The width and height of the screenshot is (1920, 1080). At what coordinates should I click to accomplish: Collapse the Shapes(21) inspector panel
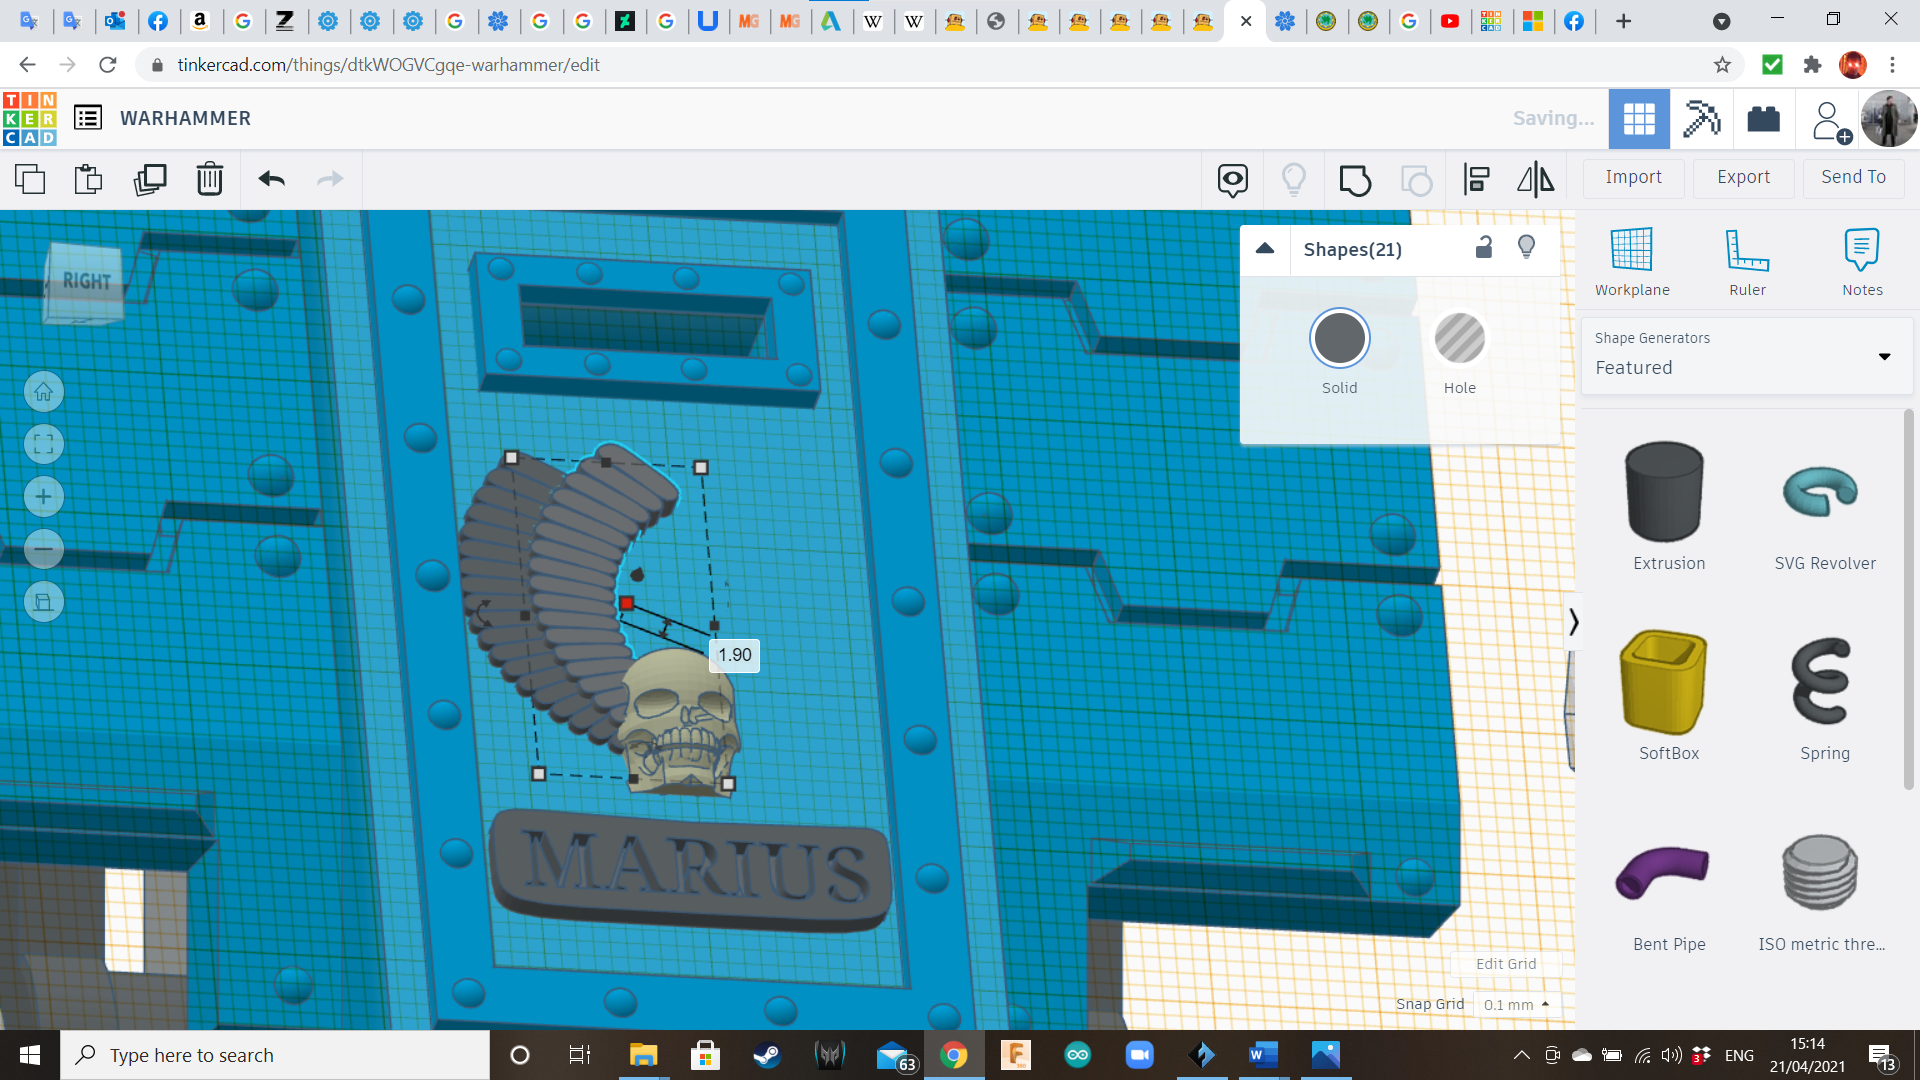pyautogui.click(x=1265, y=249)
